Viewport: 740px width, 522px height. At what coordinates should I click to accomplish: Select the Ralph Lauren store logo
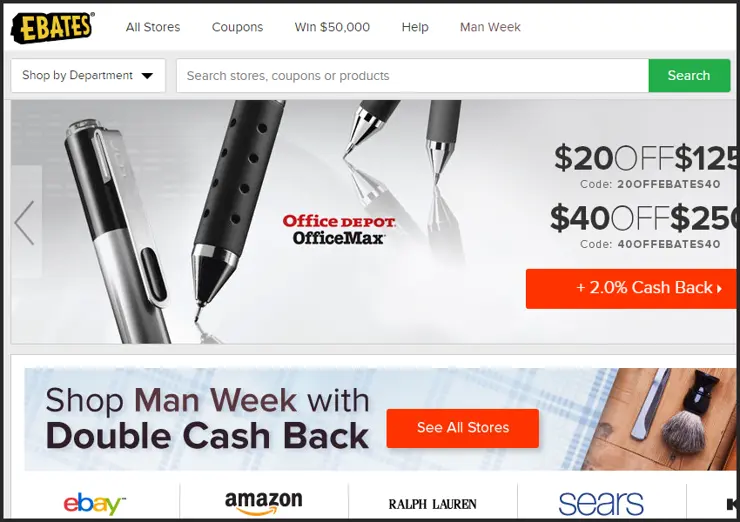pos(432,504)
